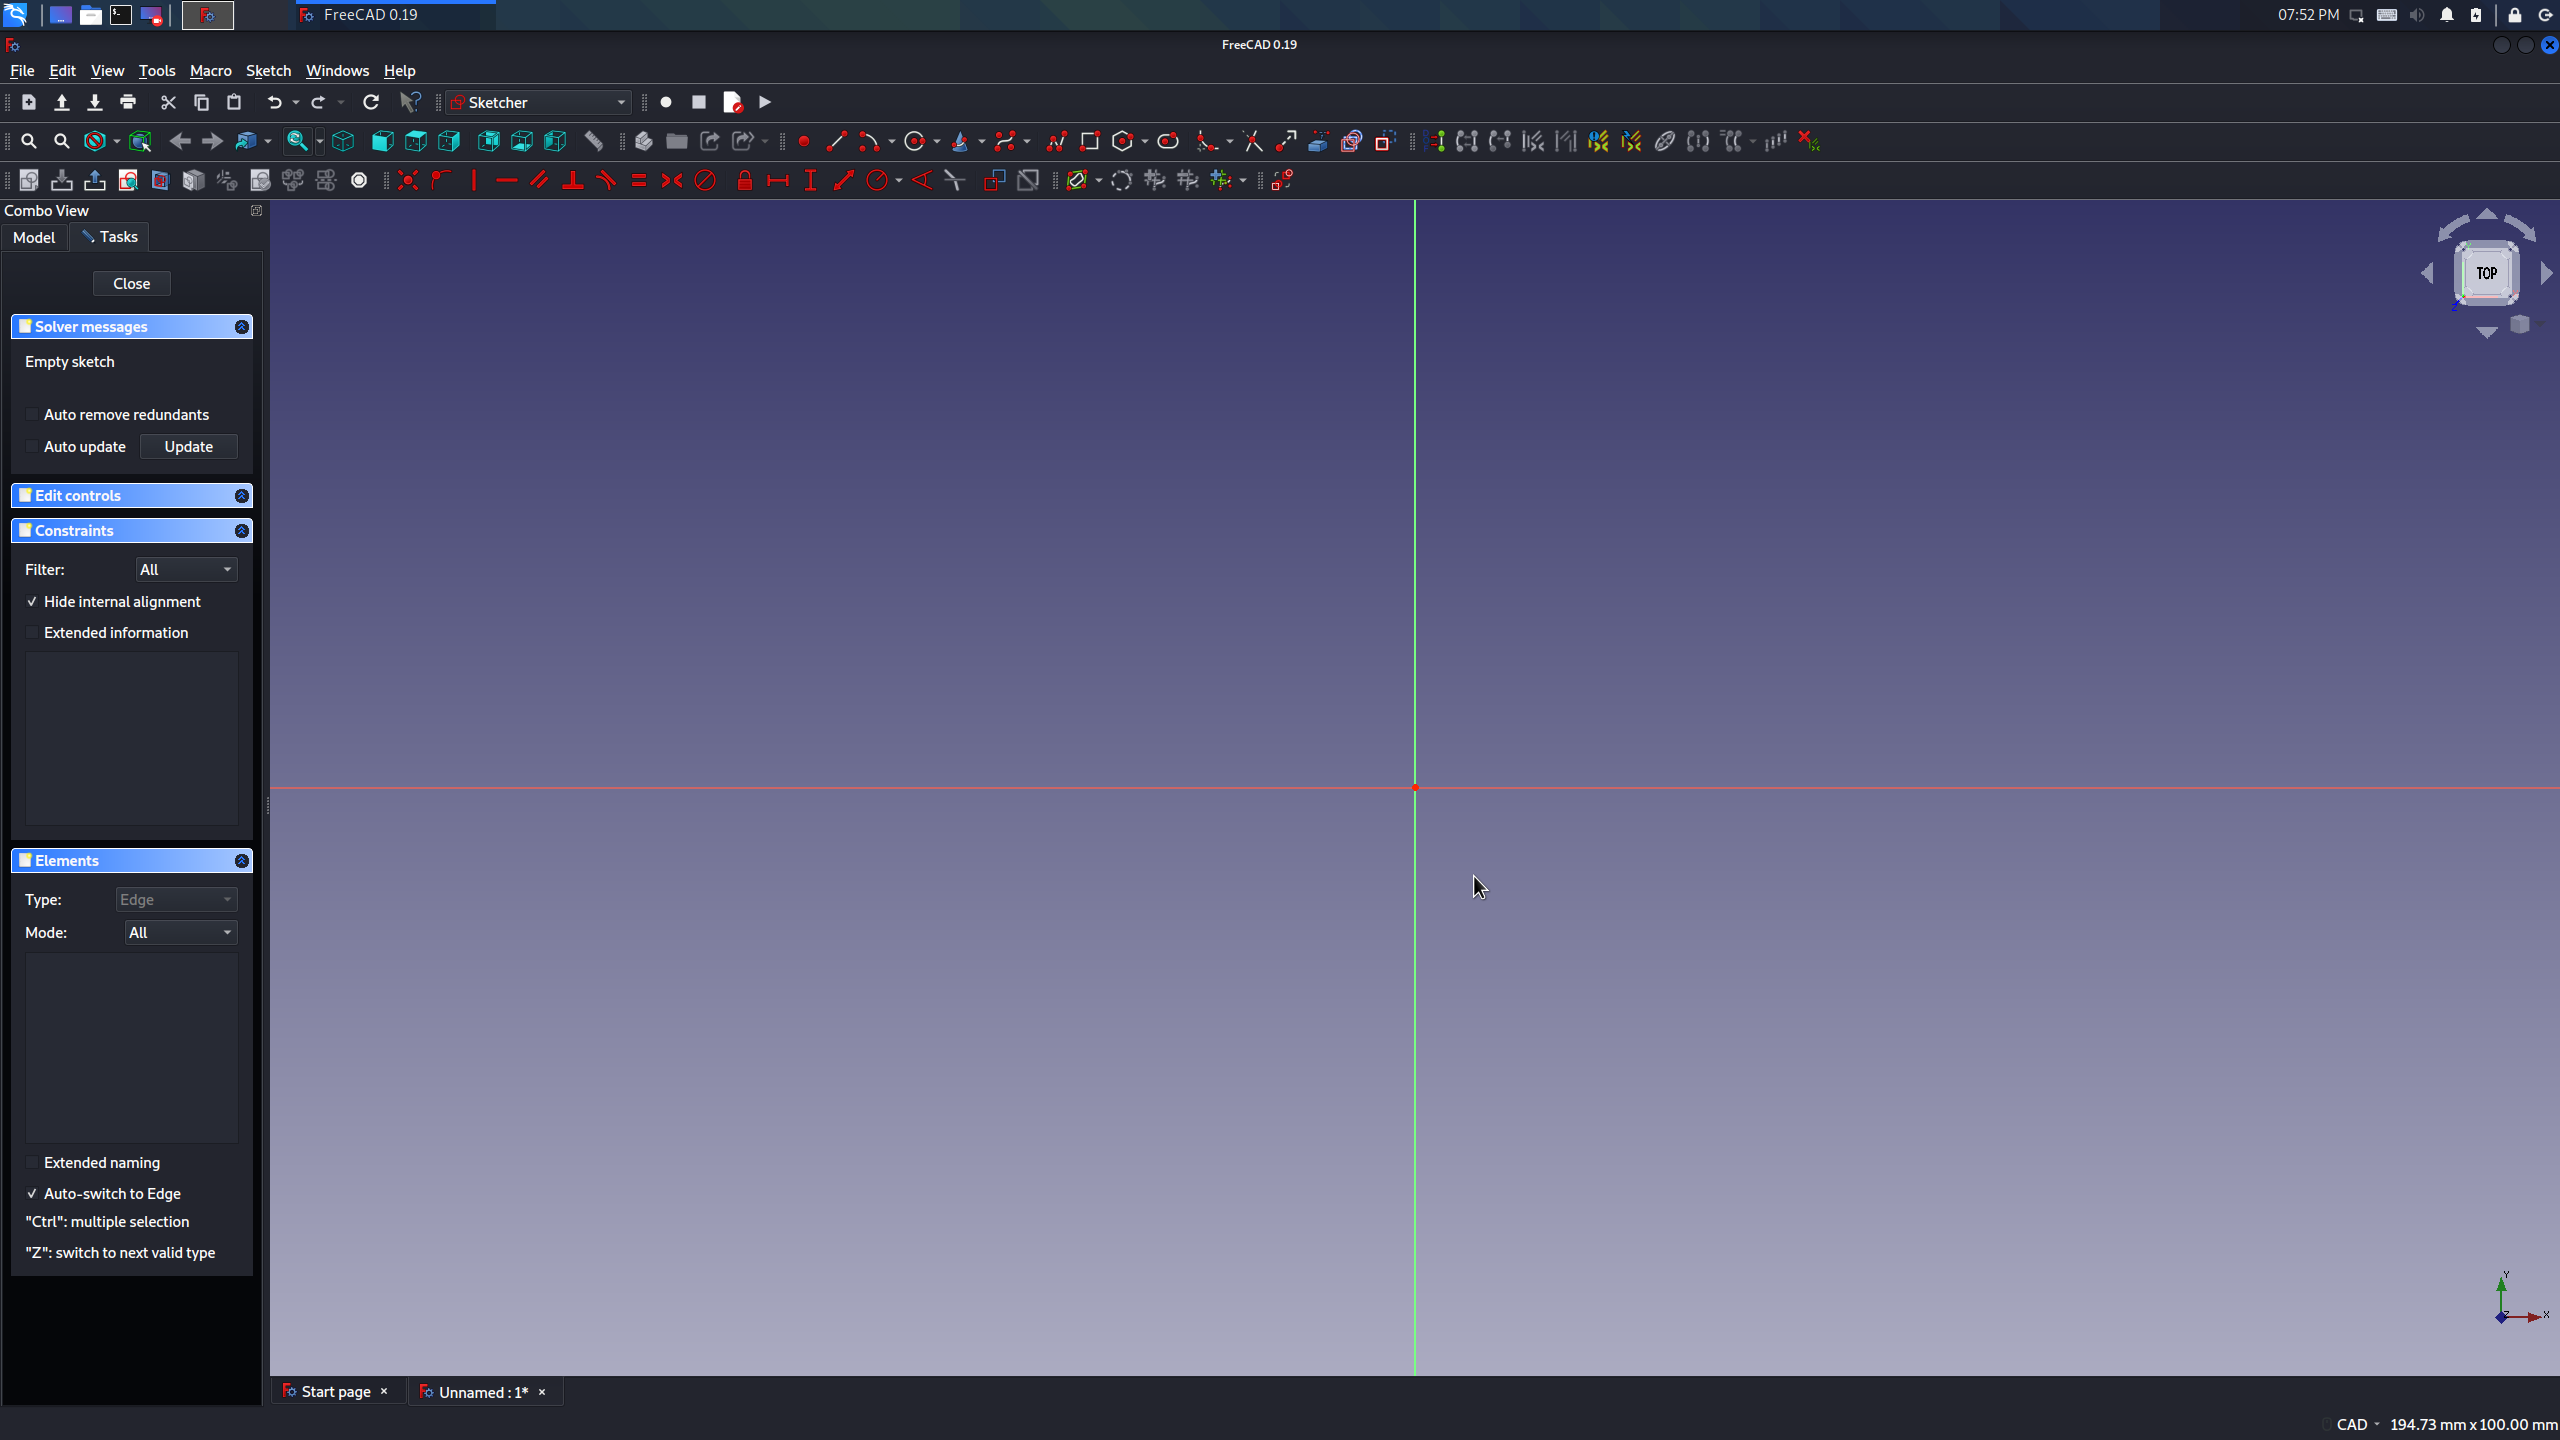The image size is (2560, 1440).
Task: Apply the equal constraint
Action: [x=638, y=180]
